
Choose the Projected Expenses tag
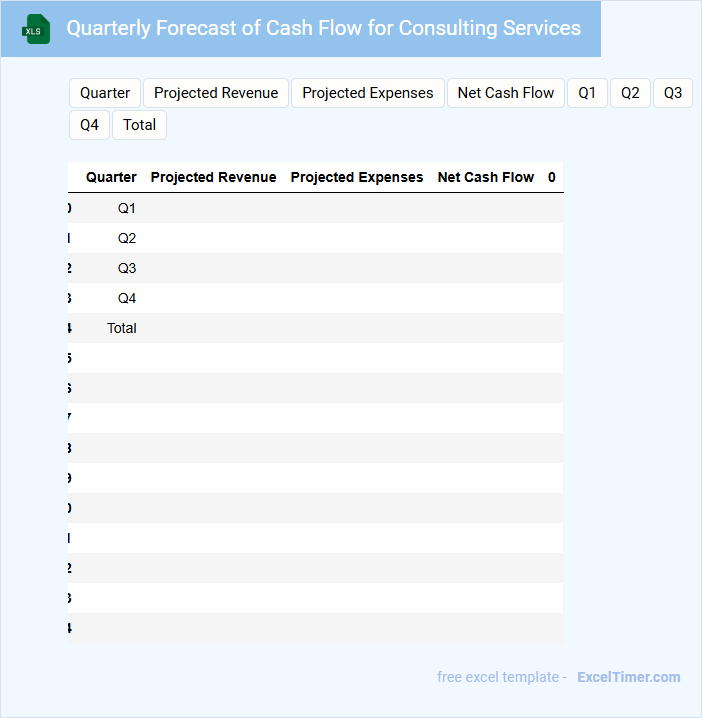coord(368,93)
